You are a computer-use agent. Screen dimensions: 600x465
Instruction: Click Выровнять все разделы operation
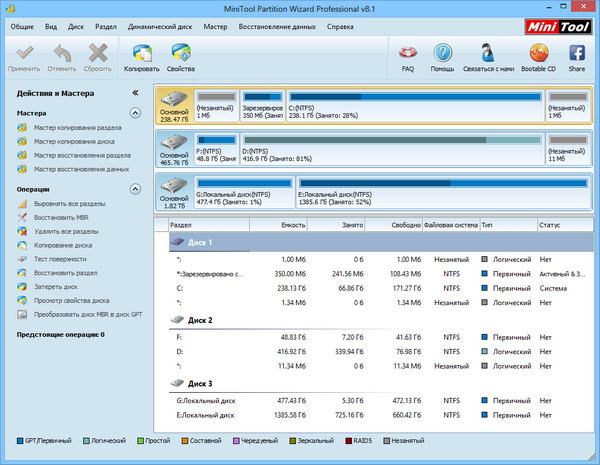pyautogui.click(x=70, y=204)
